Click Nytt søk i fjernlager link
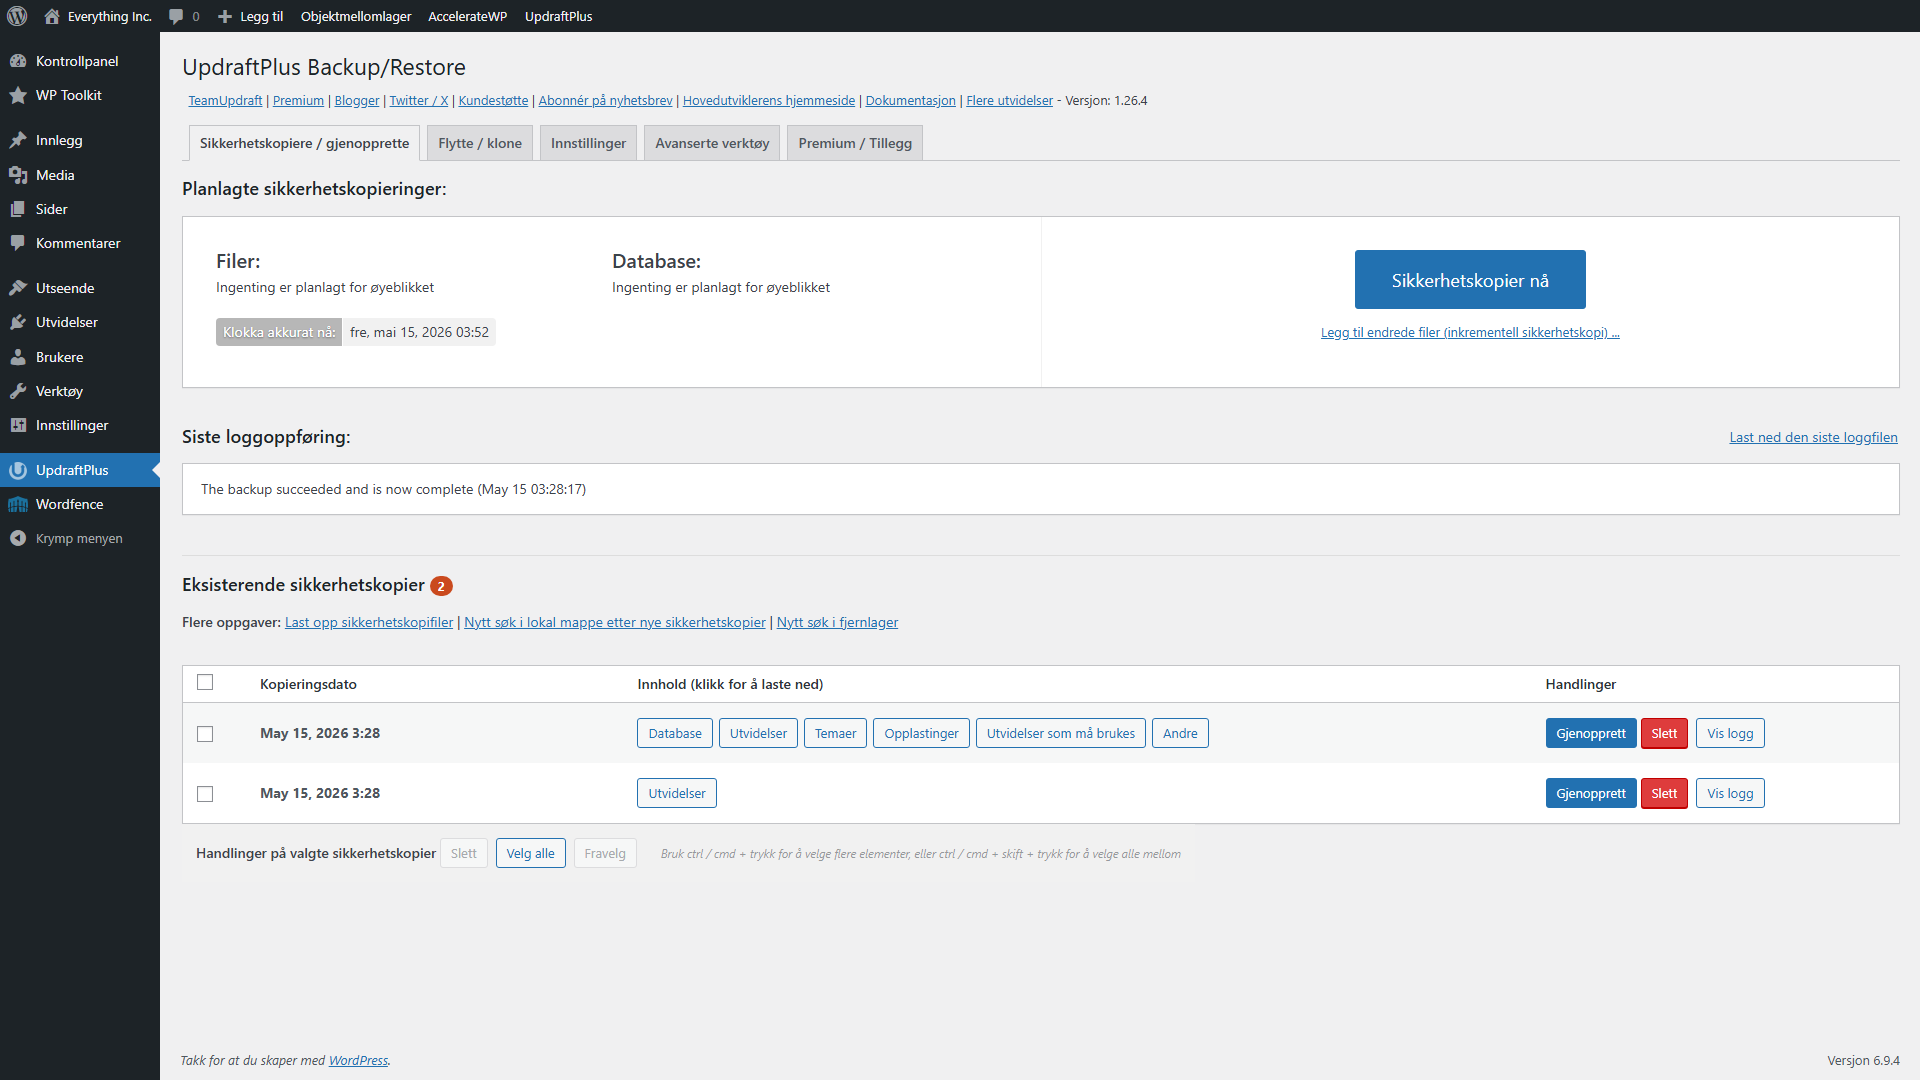 [x=837, y=622]
